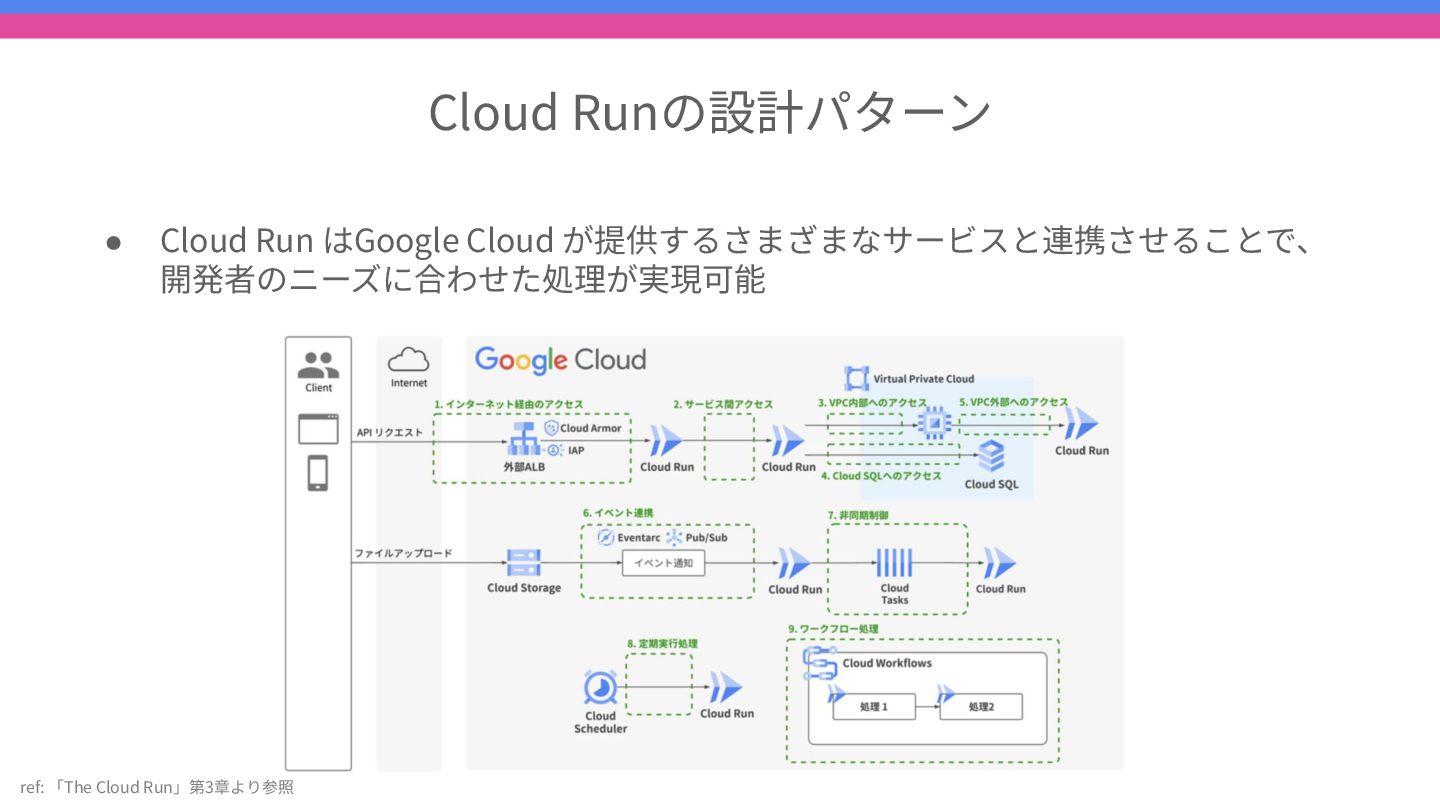Click the IAP icon
Viewport: 1440px width, 810px height.
554,451
